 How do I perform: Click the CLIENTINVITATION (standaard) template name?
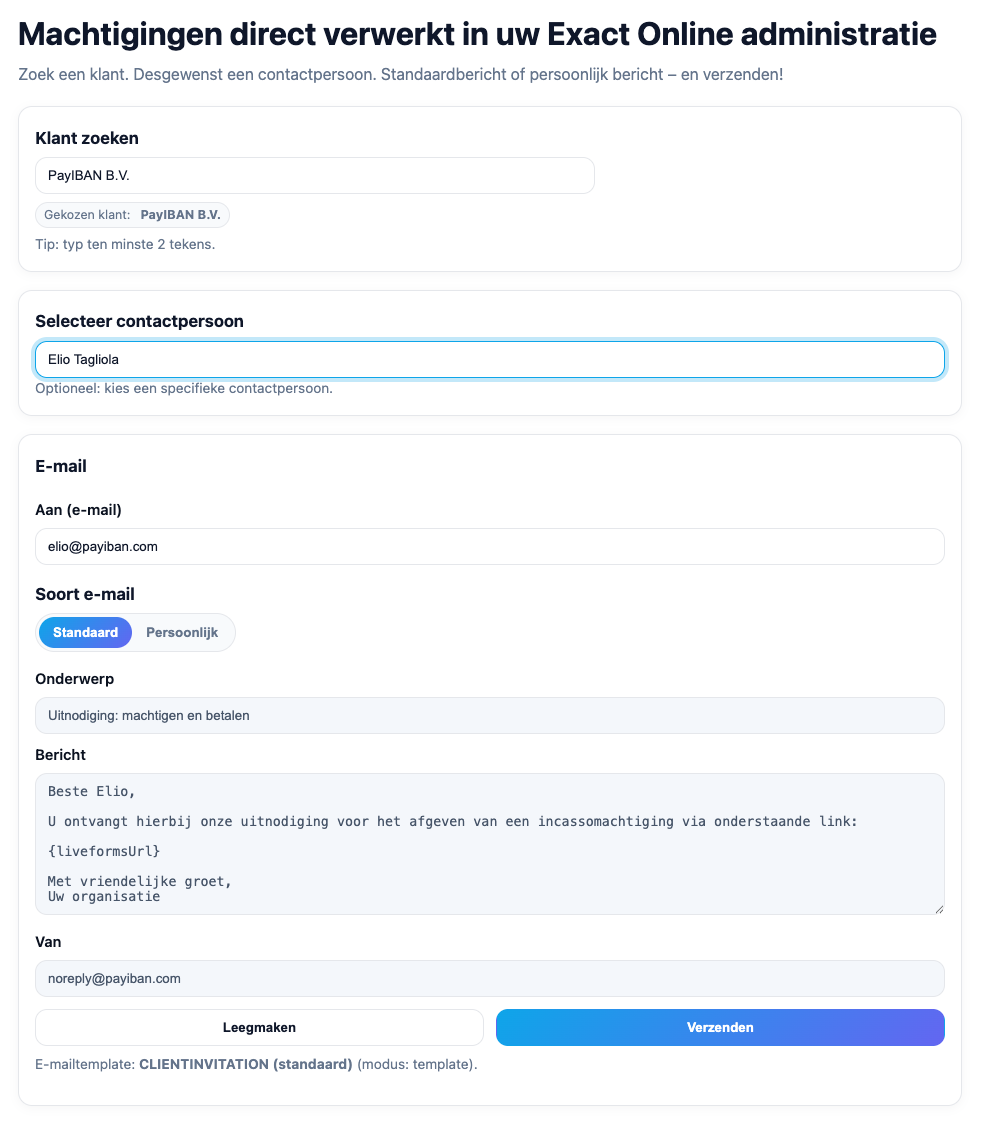(245, 1065)
